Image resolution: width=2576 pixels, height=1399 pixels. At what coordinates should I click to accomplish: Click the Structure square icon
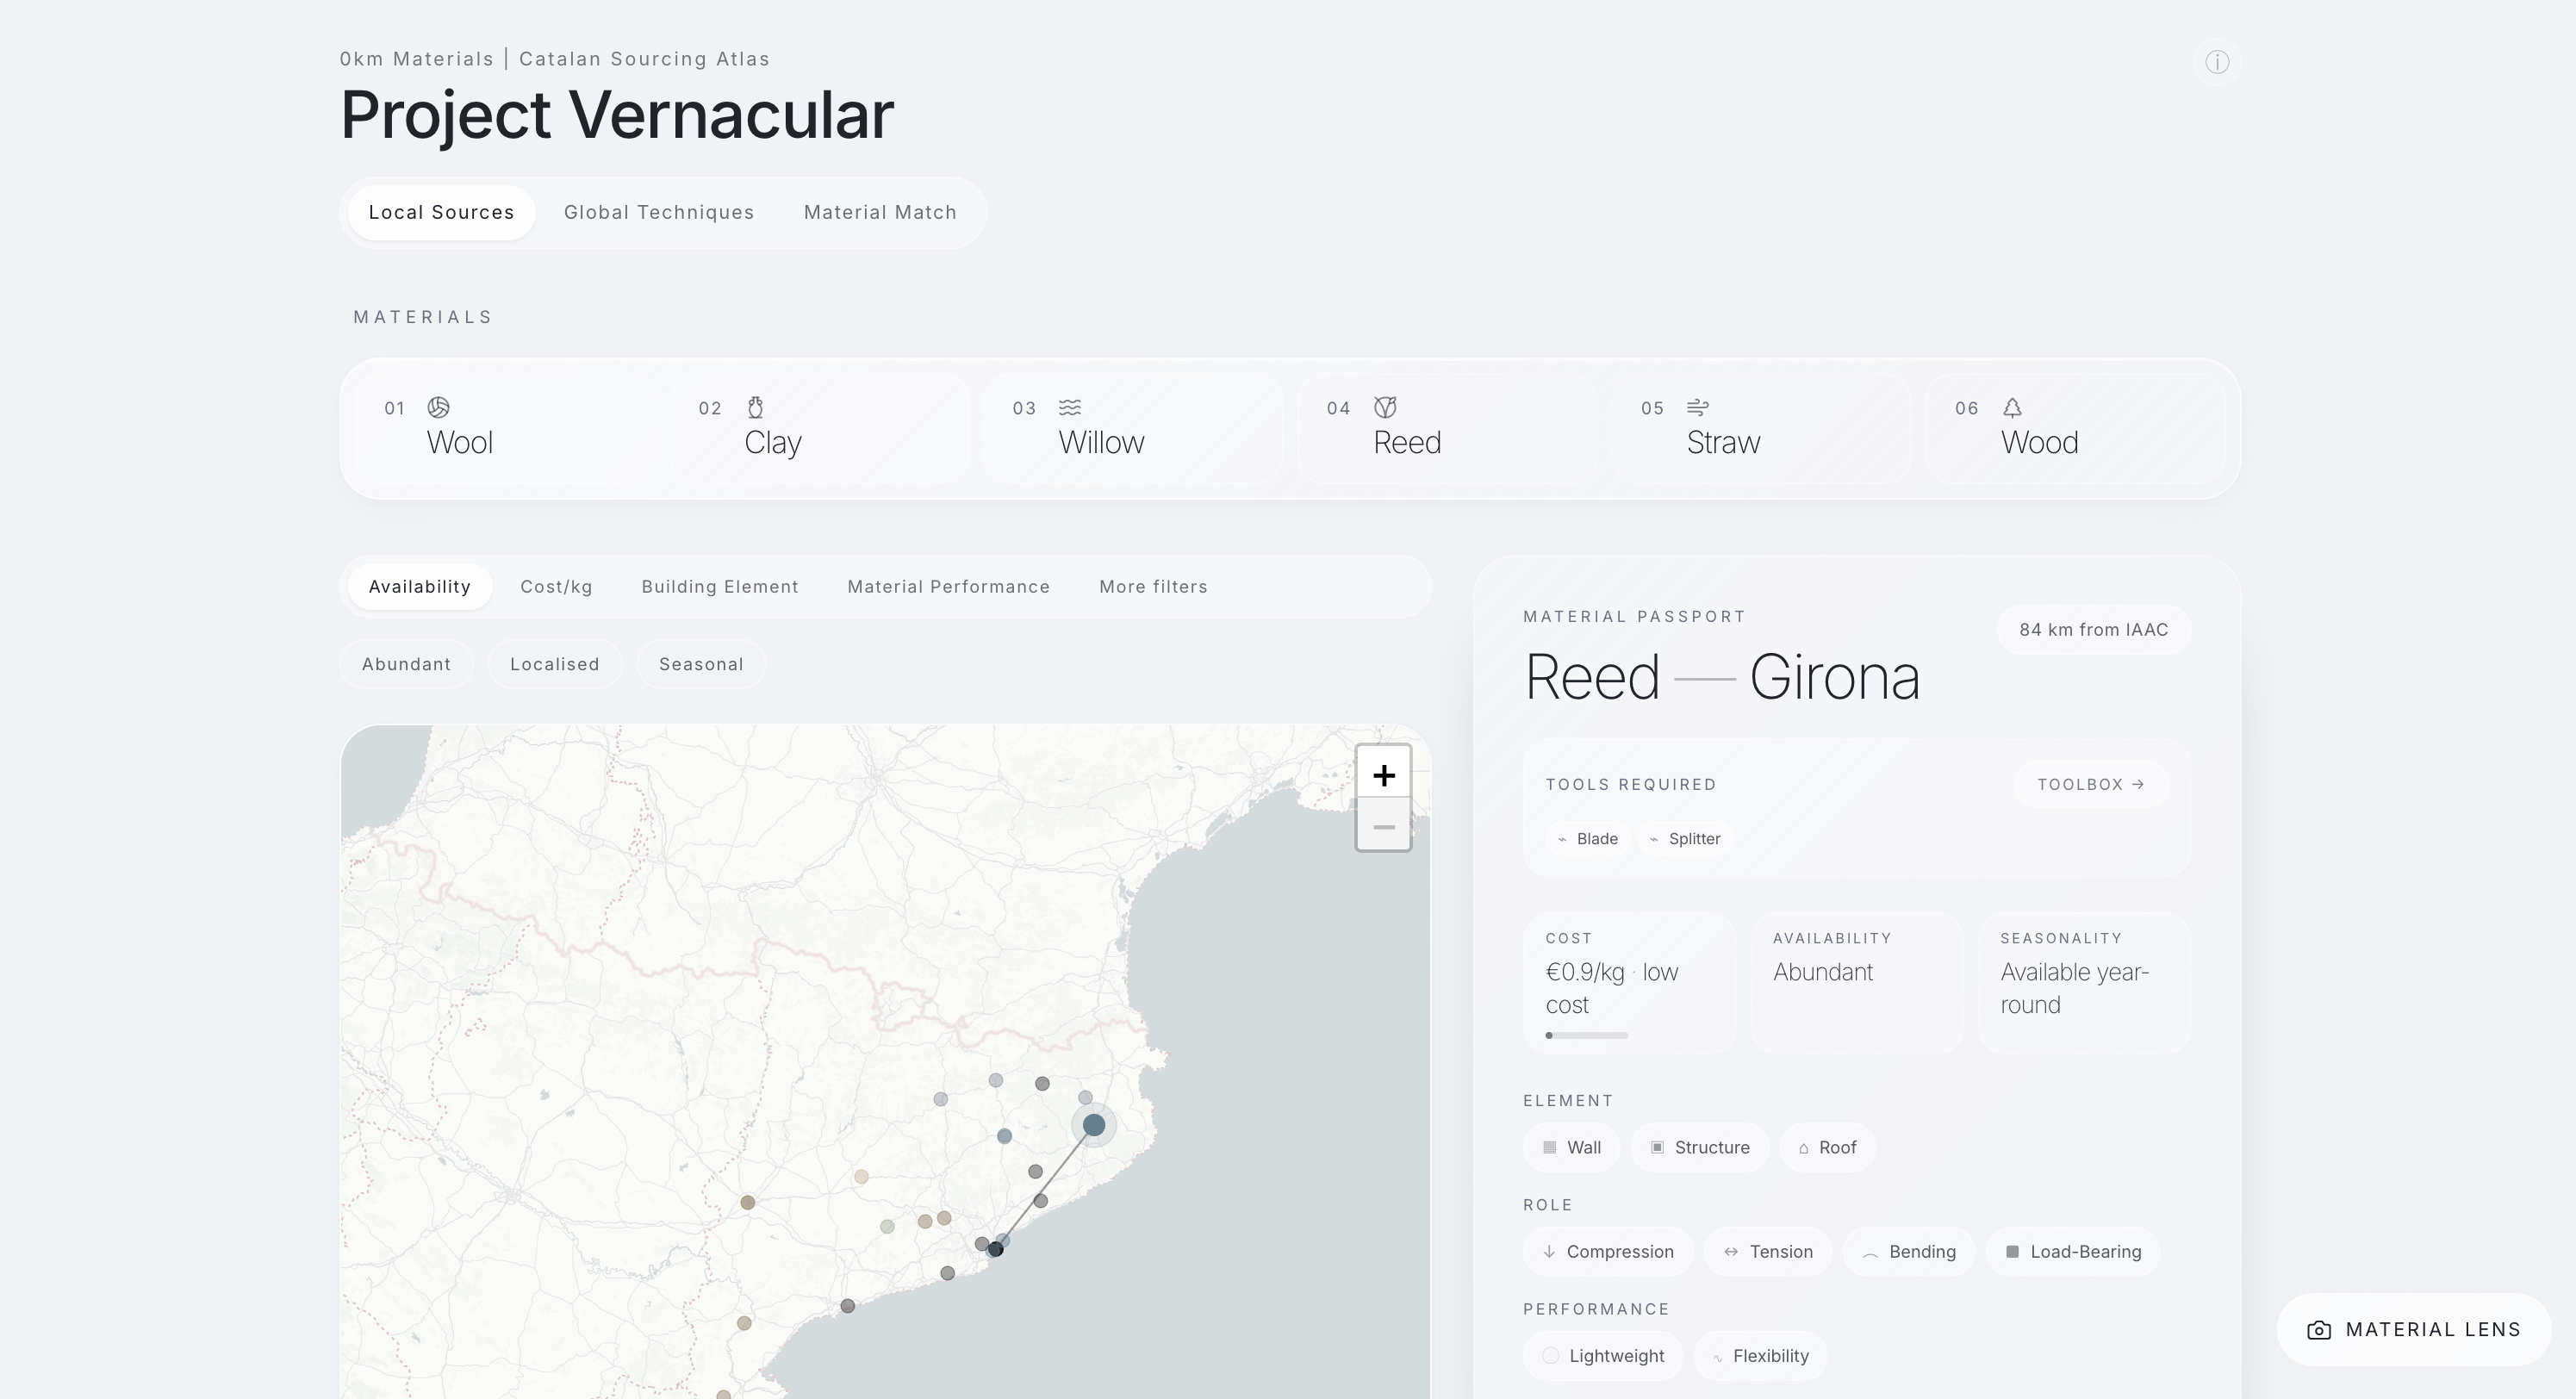tap(1657, 1147)
